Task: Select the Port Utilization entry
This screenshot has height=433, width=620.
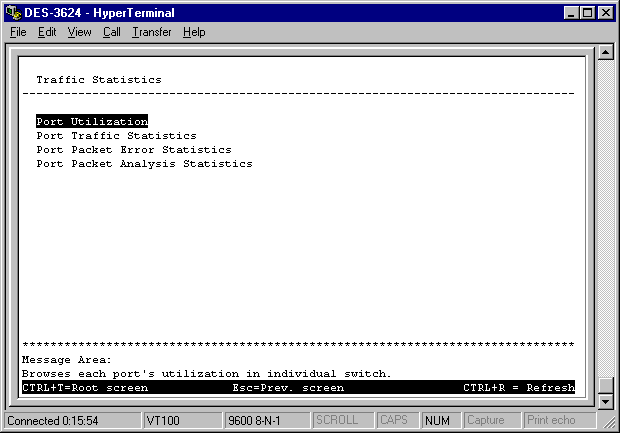Action: (92, 122)
